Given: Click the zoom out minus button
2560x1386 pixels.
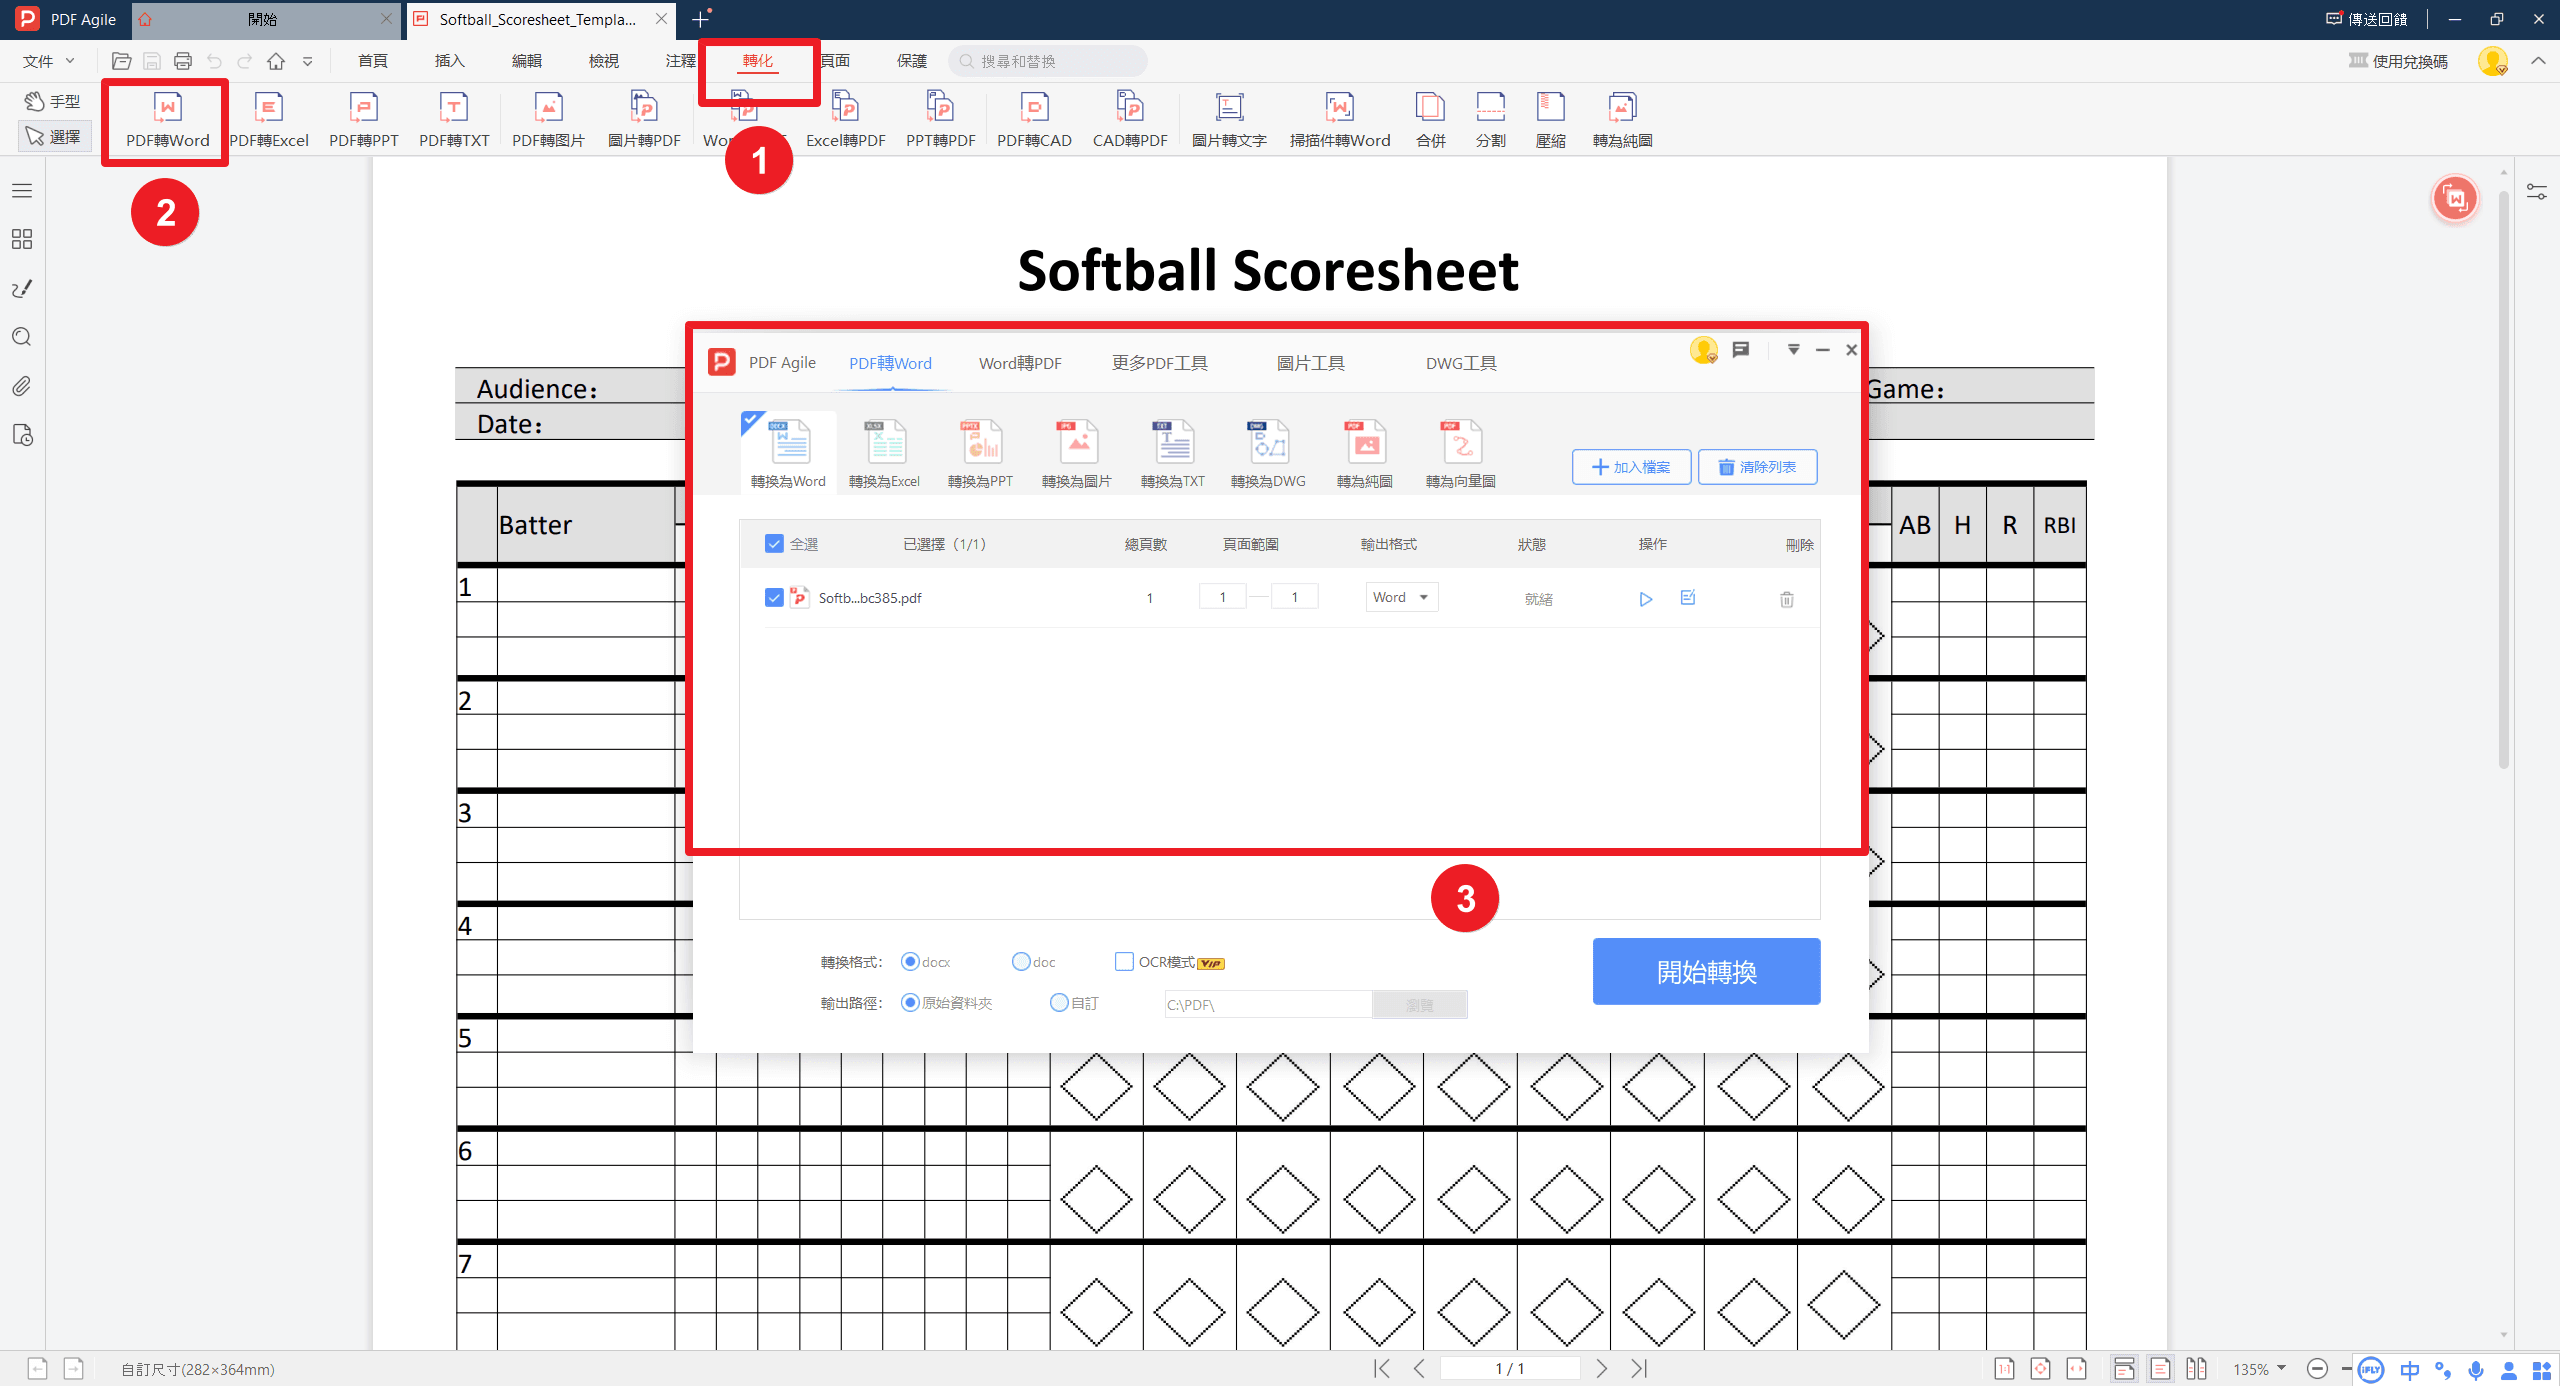Looking at the screenshot, I should click(x=2317, y=1369).
